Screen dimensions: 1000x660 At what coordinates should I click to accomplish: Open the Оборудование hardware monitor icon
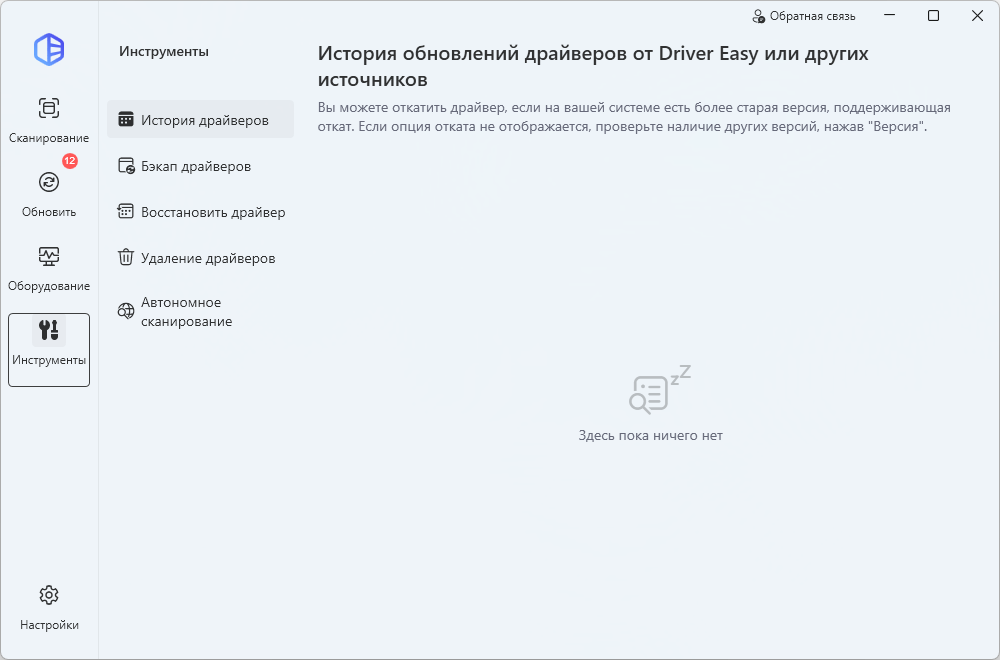coord(49,256)
